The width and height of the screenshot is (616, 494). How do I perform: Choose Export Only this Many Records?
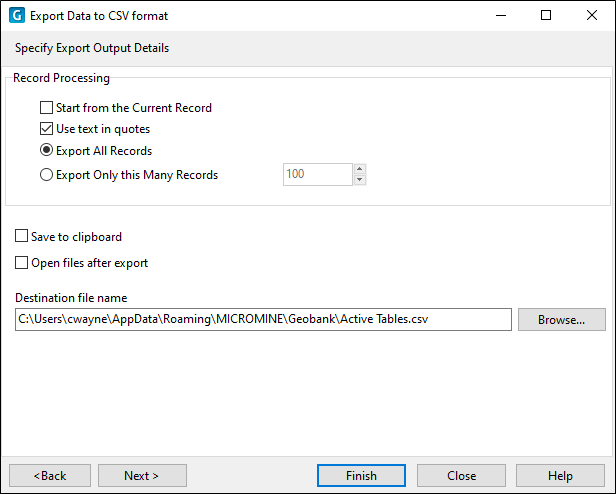46,174
